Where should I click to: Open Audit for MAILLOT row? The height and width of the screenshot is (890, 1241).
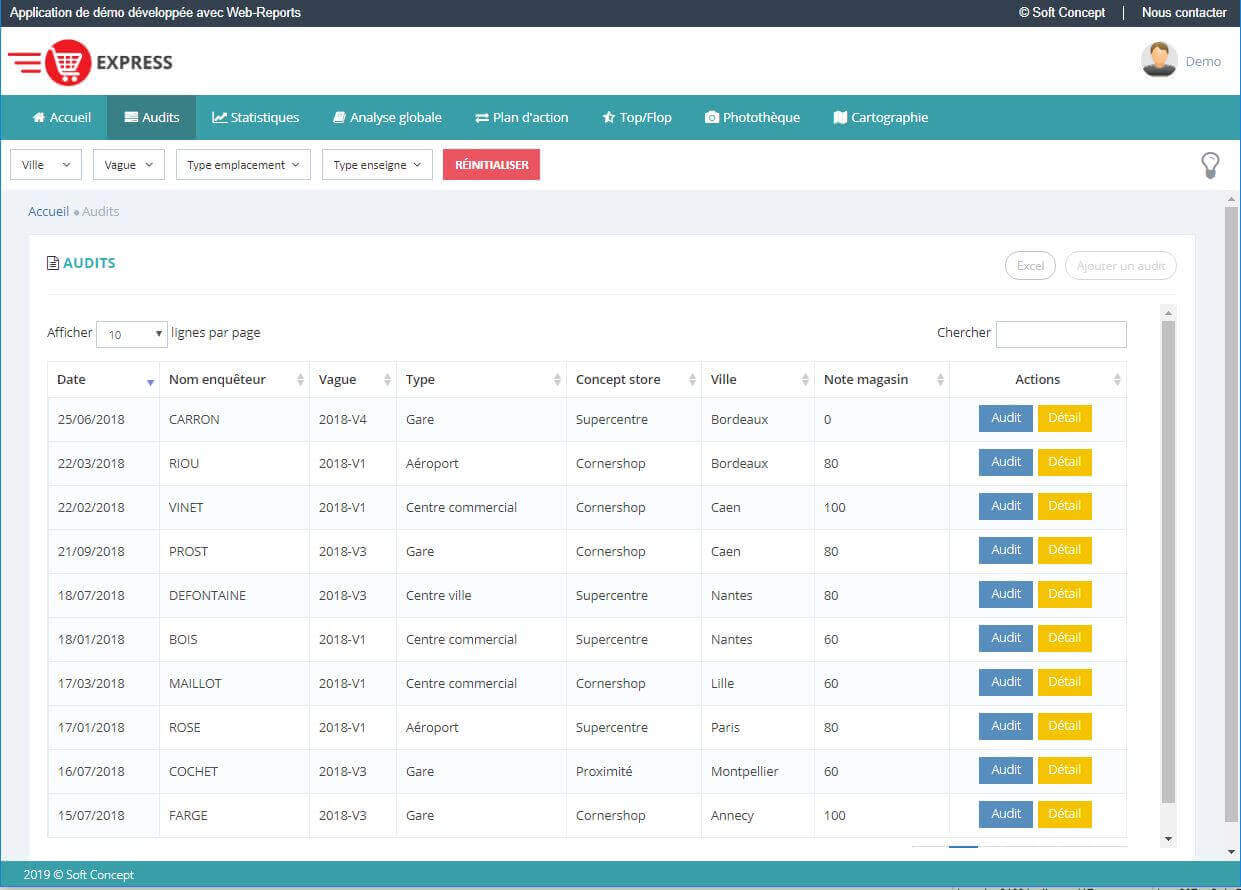(x=1006, y=682)
